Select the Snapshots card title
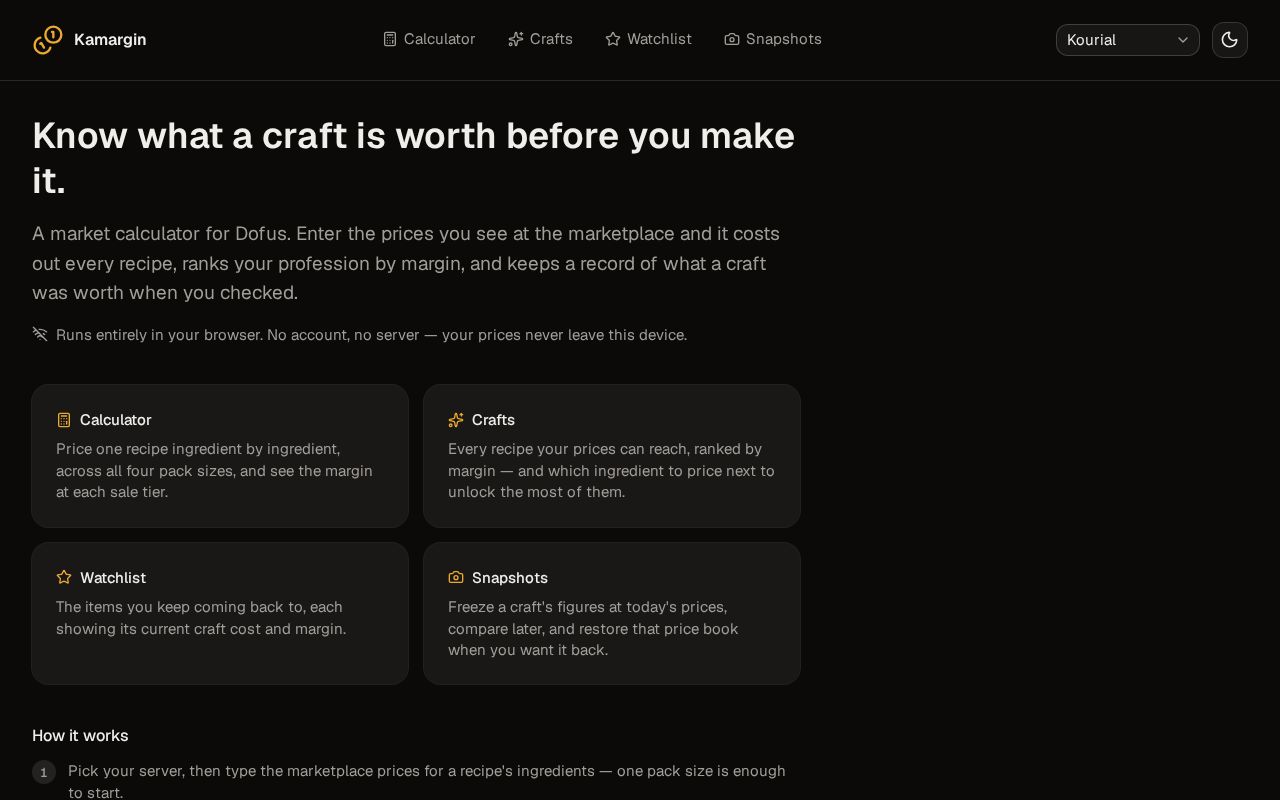 [x=510, y=578]
